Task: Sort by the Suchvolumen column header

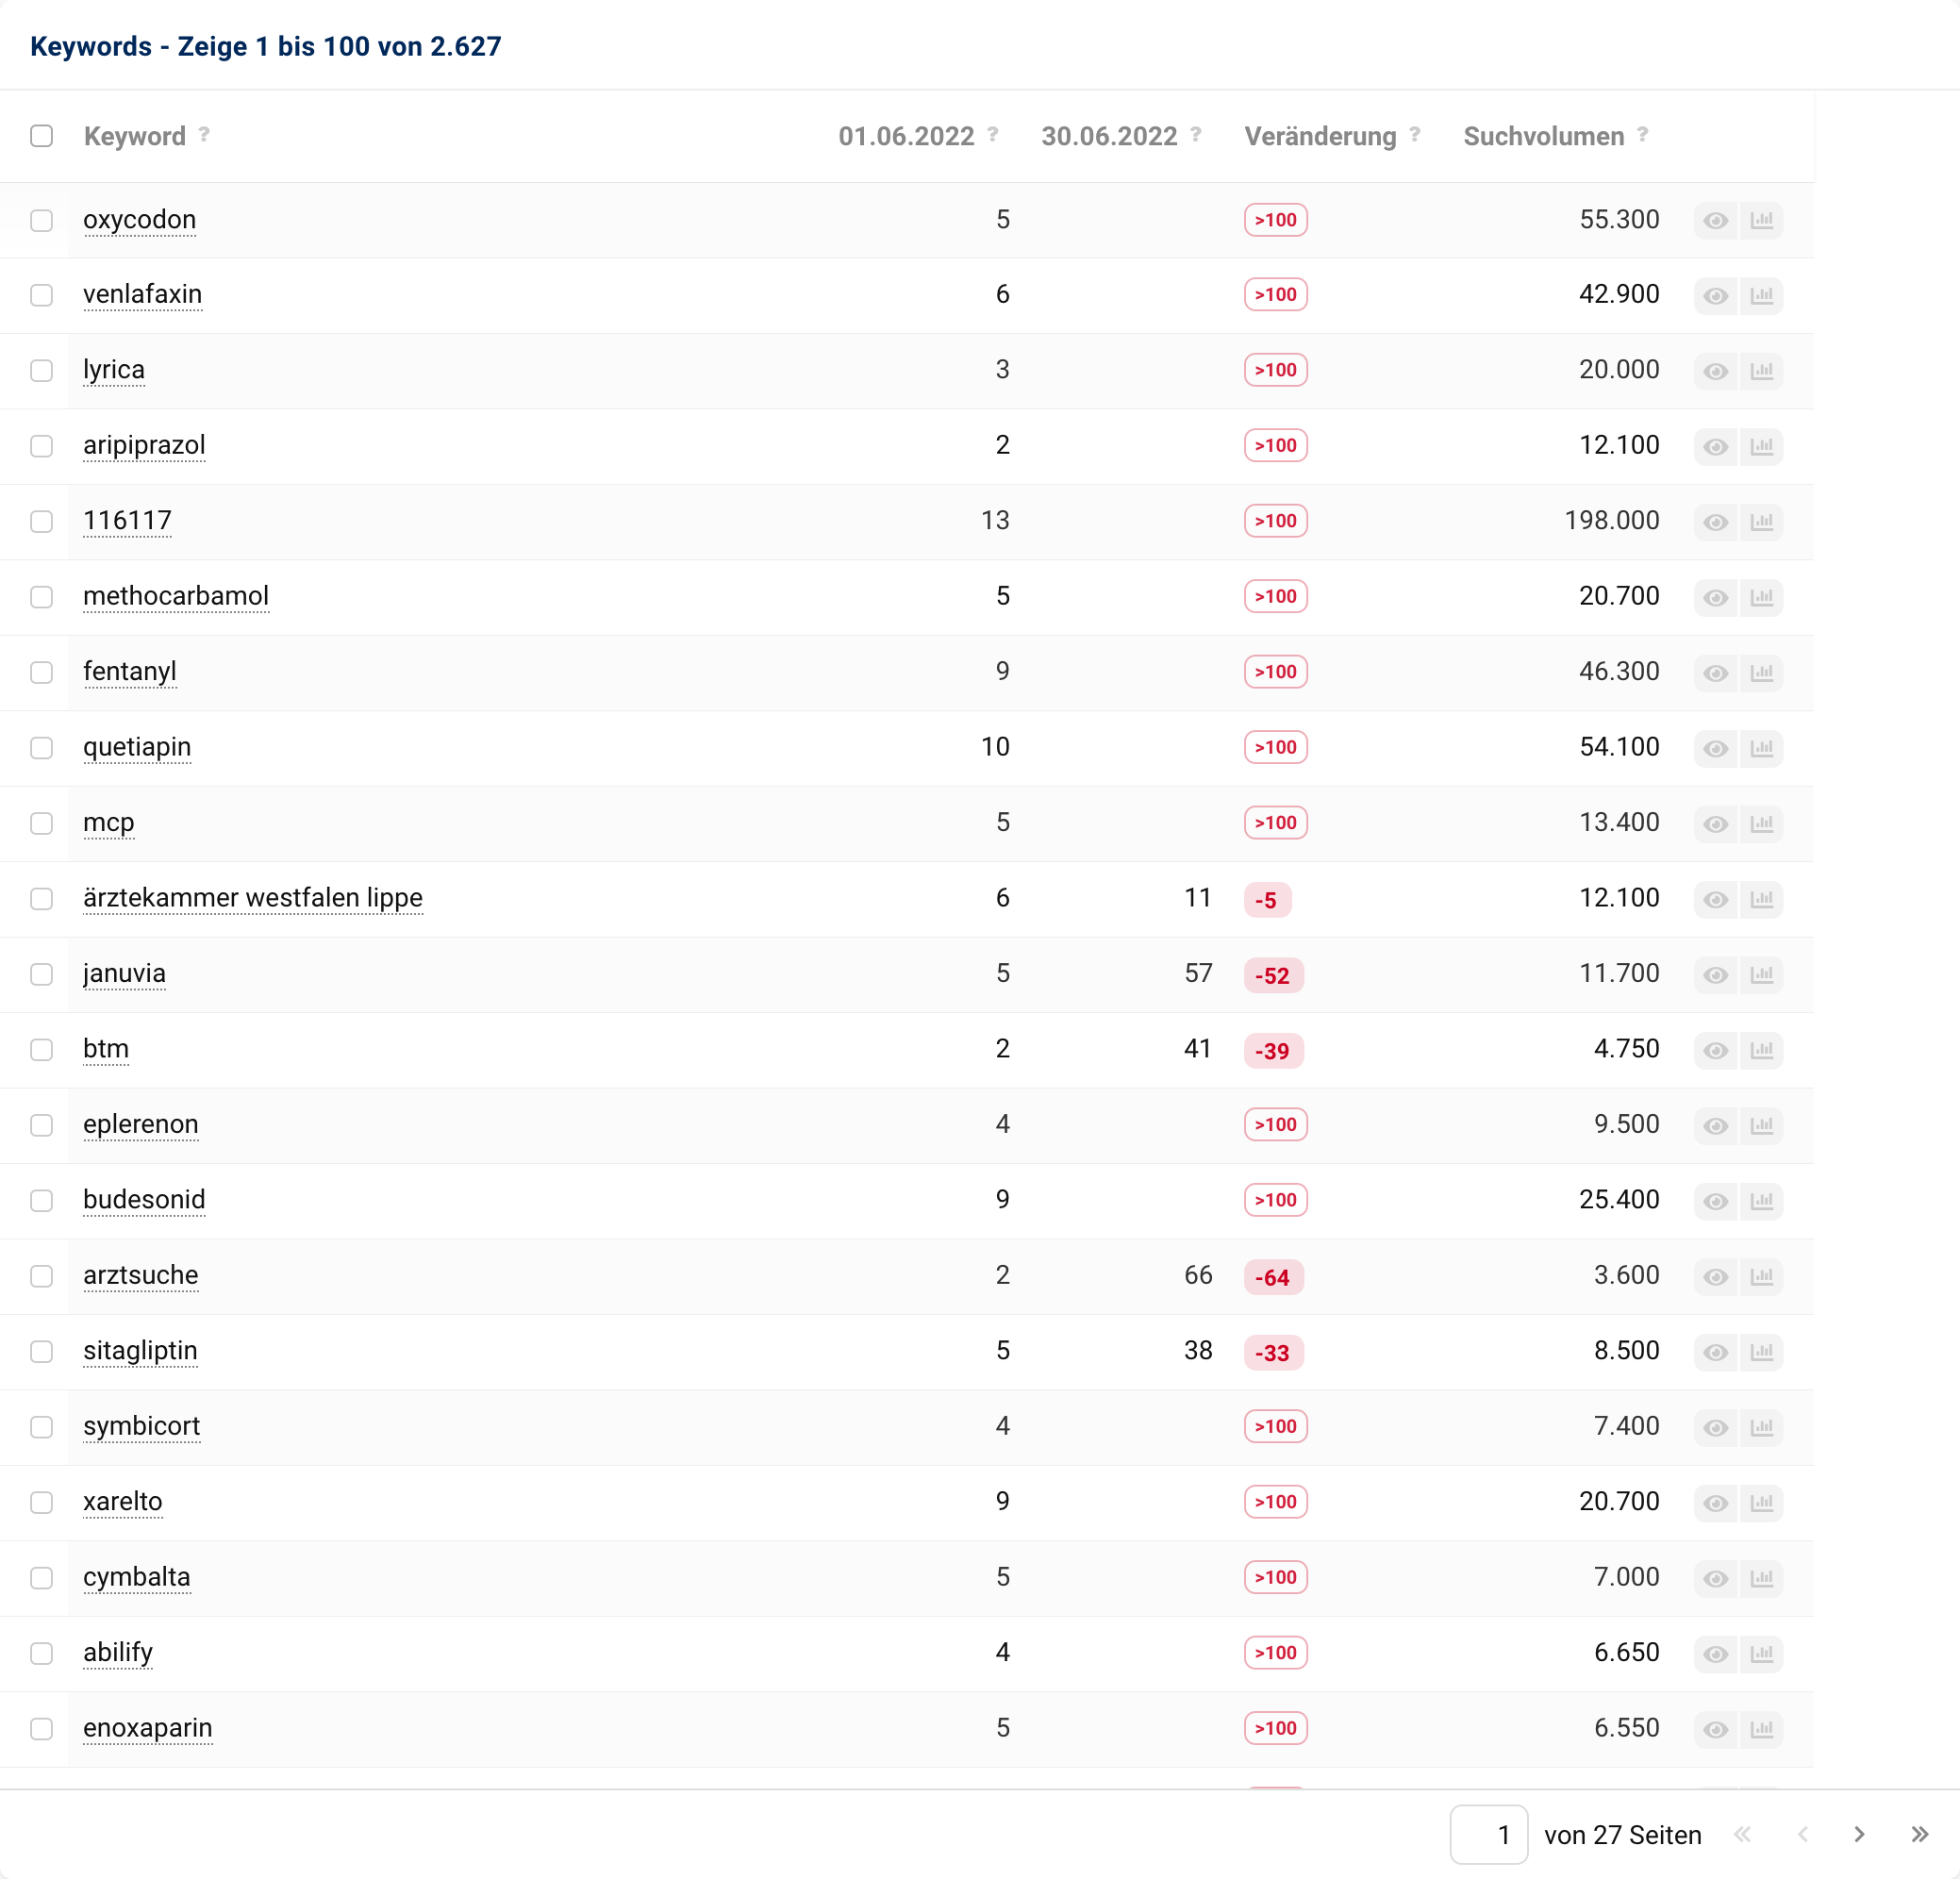Action: point(1543,136)
